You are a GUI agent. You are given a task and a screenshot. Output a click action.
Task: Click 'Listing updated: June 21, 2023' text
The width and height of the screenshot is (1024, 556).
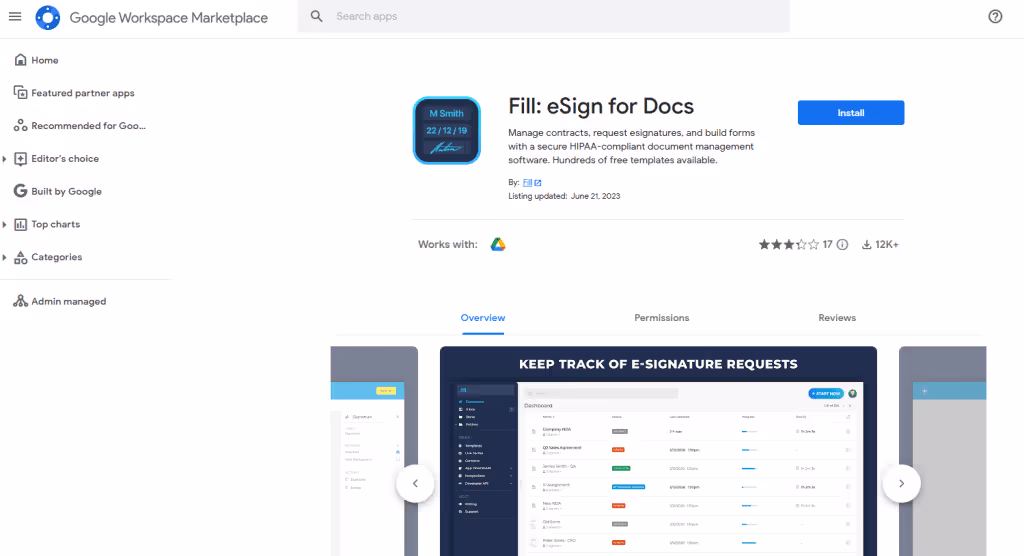click(564, 196)
